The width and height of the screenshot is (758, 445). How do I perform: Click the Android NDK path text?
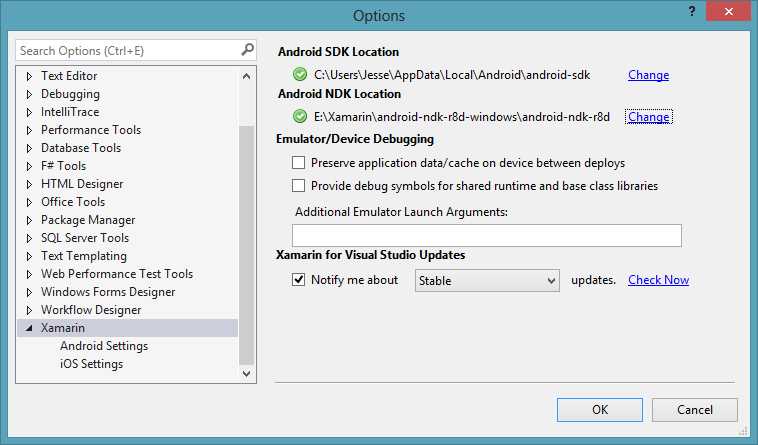point(462,117)
